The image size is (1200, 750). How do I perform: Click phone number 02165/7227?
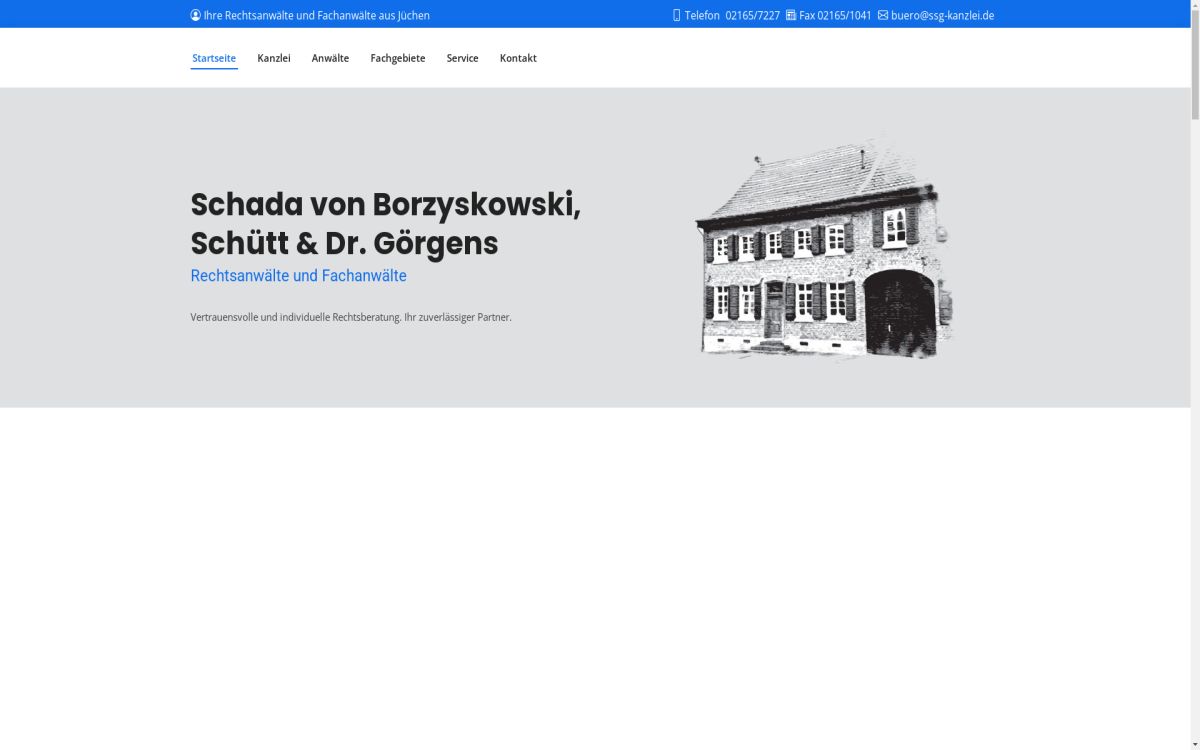coord(752,15)
